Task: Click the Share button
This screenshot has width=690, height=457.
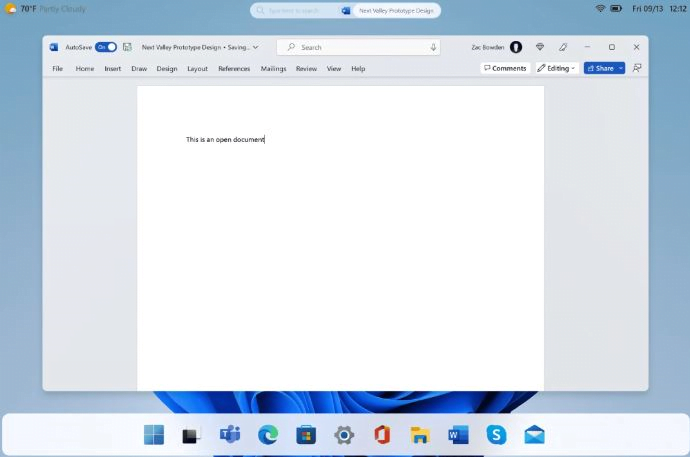Action: coord(600,68)
